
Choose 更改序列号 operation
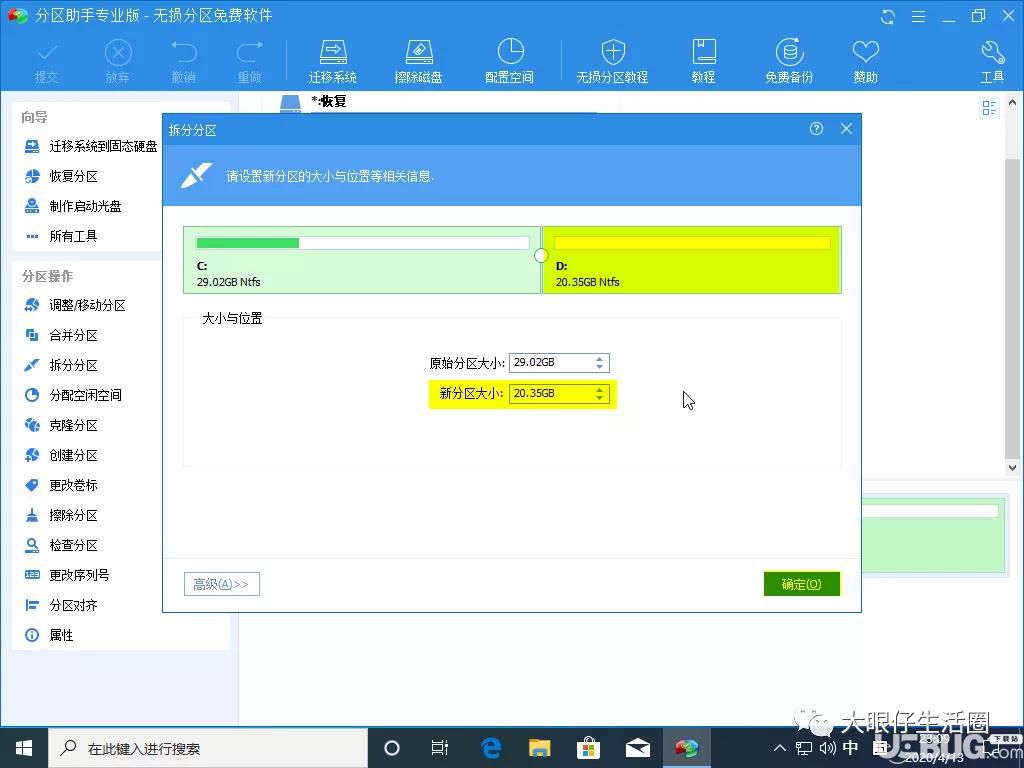[67, 575]
